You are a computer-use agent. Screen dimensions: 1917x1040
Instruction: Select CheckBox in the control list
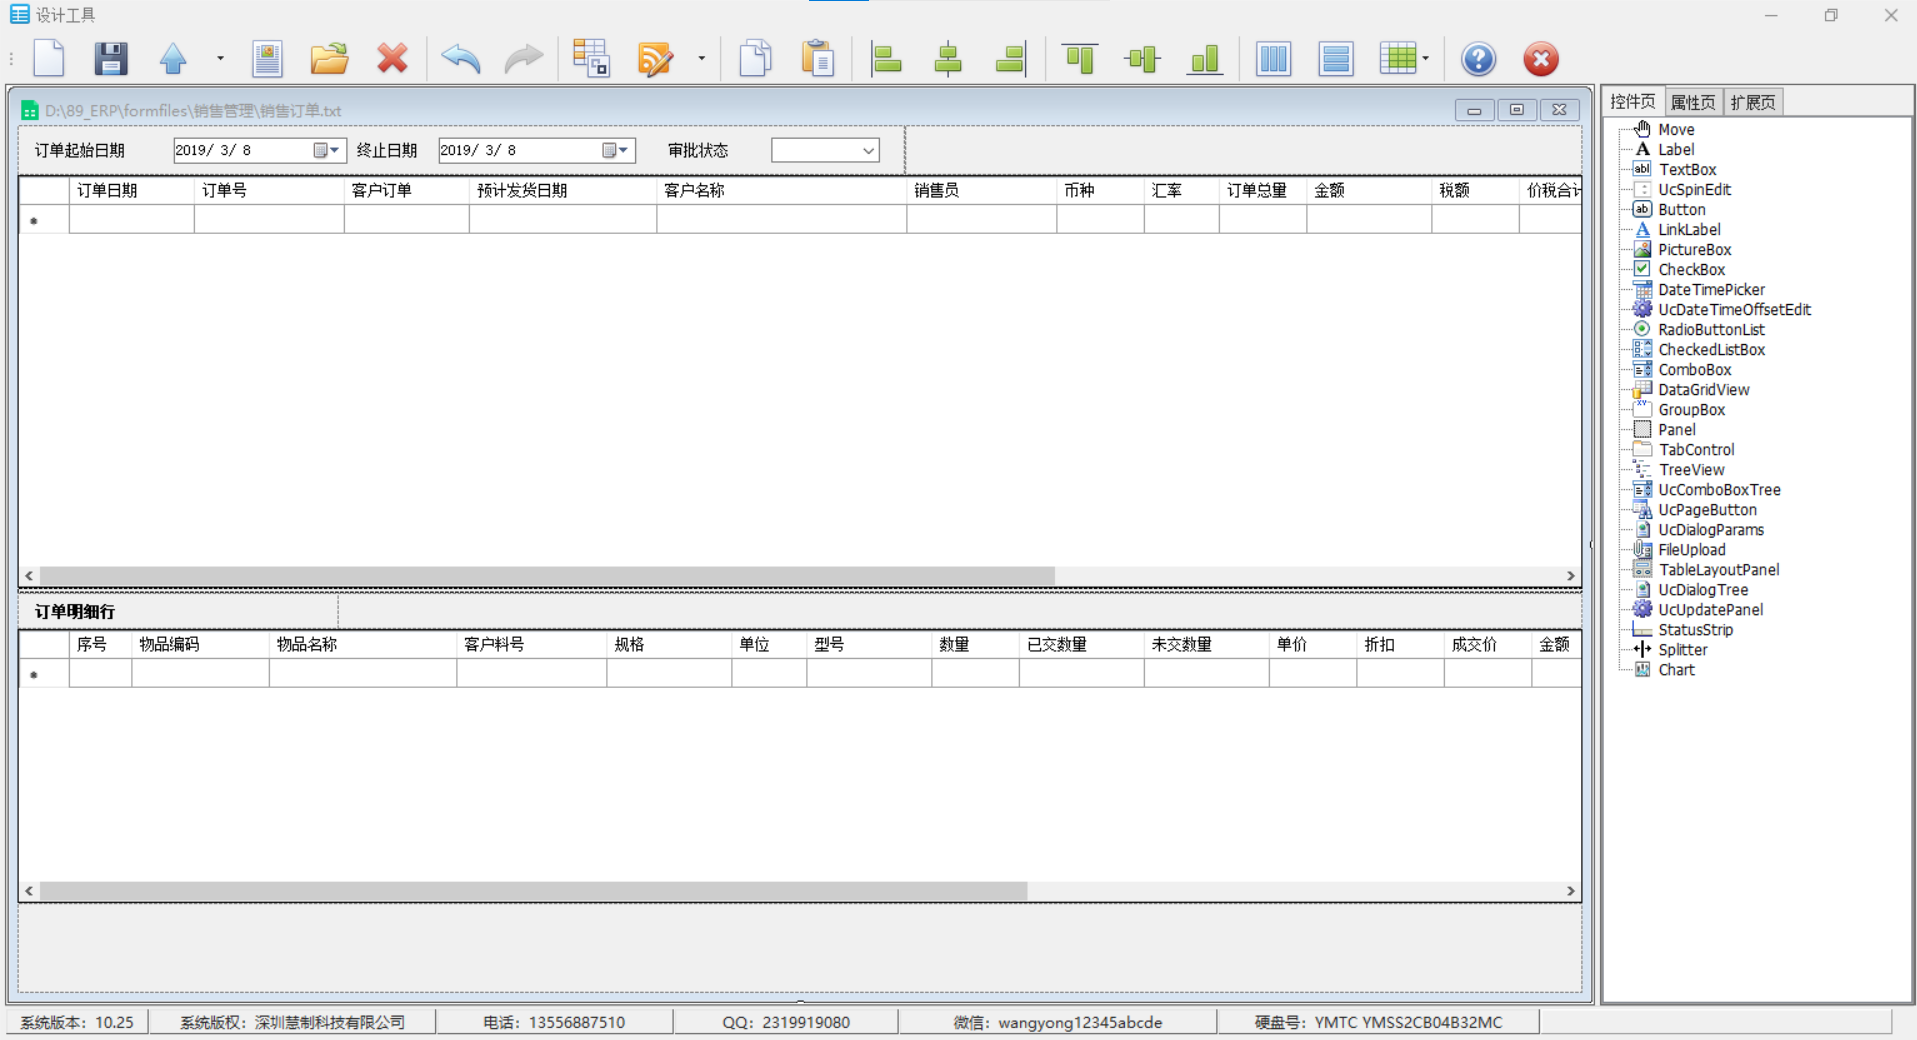[1691, 270]
